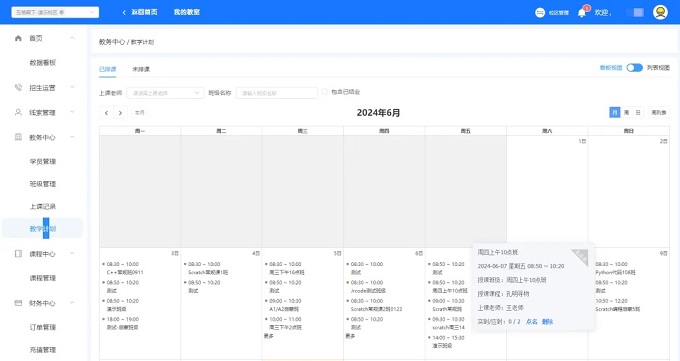680x361 pixels.
Task: Click 更多 under June 5
Action: point(268,336)
